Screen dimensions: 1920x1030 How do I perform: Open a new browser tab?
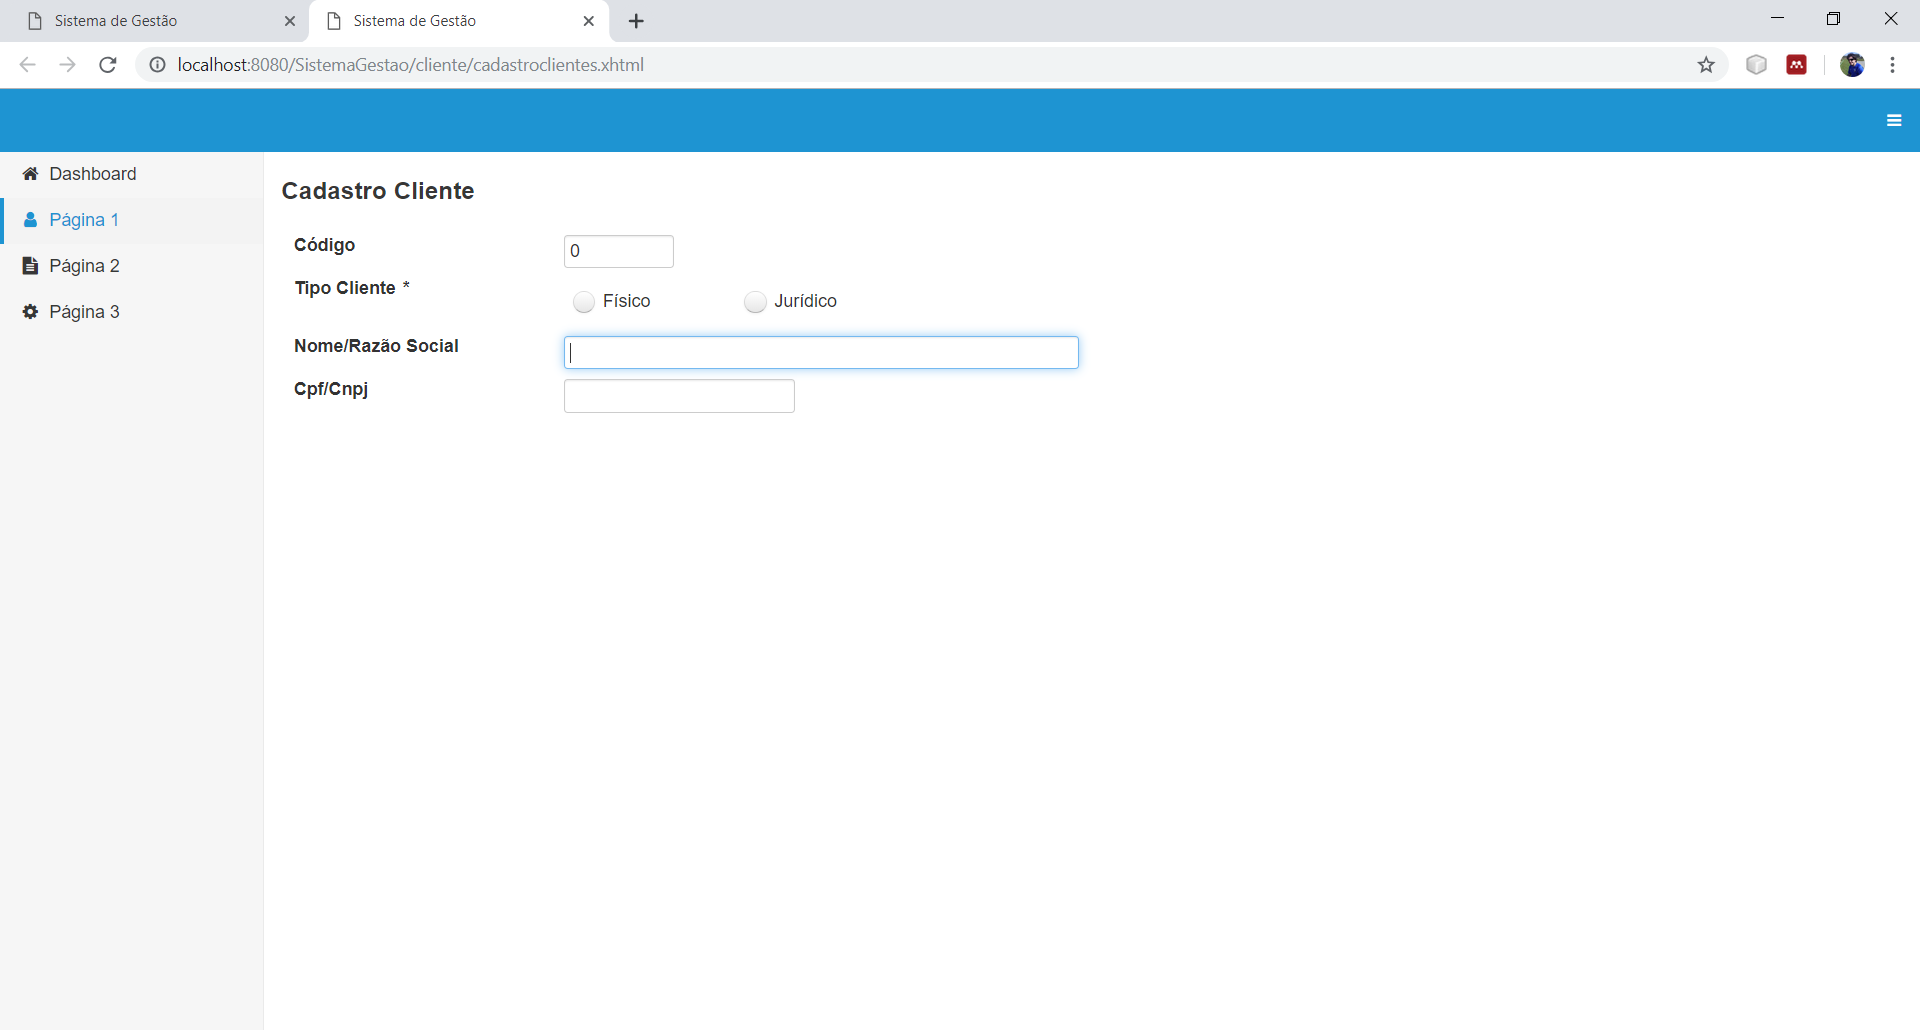tap(636, 21)
